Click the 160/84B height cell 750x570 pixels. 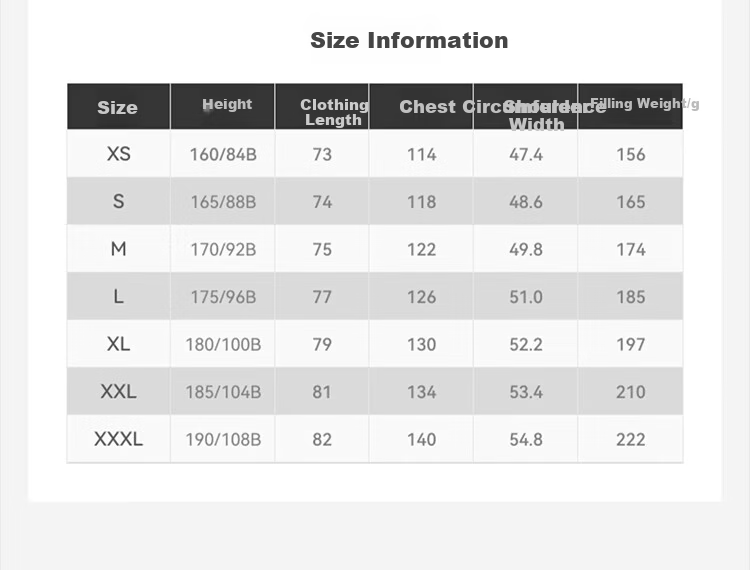tap(223, 154)
